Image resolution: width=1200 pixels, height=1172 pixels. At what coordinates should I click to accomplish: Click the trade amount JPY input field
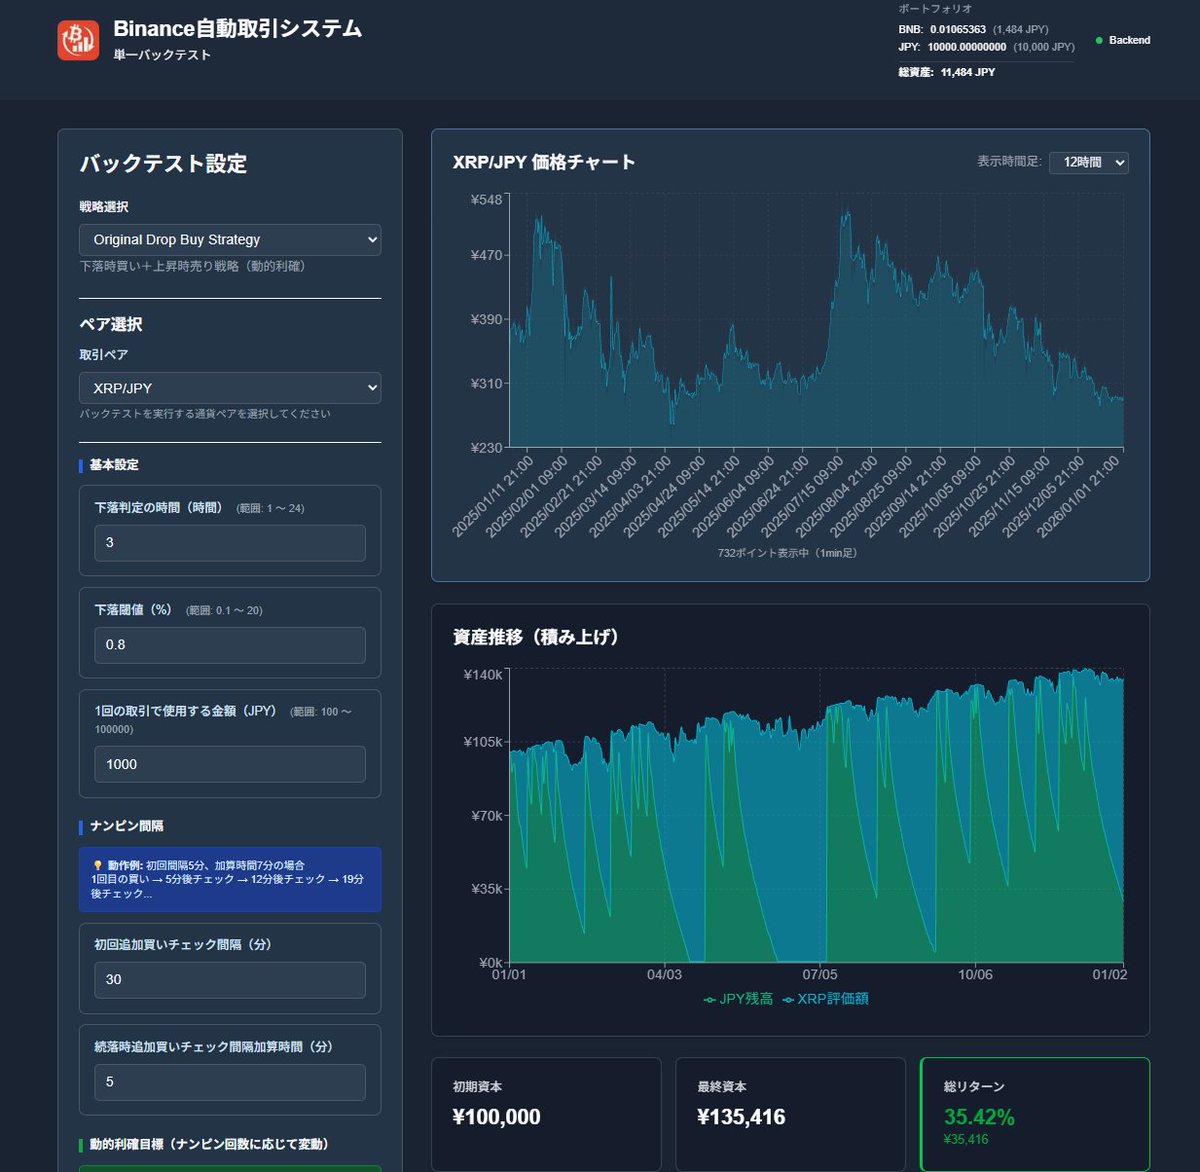click(230, 764)
